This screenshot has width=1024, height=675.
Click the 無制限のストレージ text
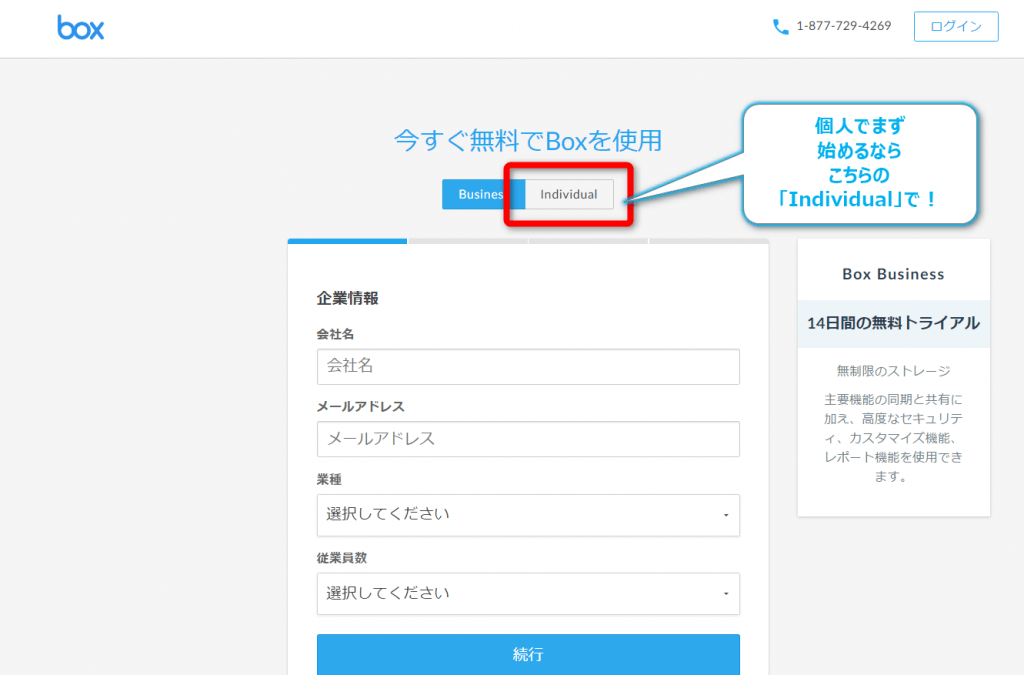point(893,370)
